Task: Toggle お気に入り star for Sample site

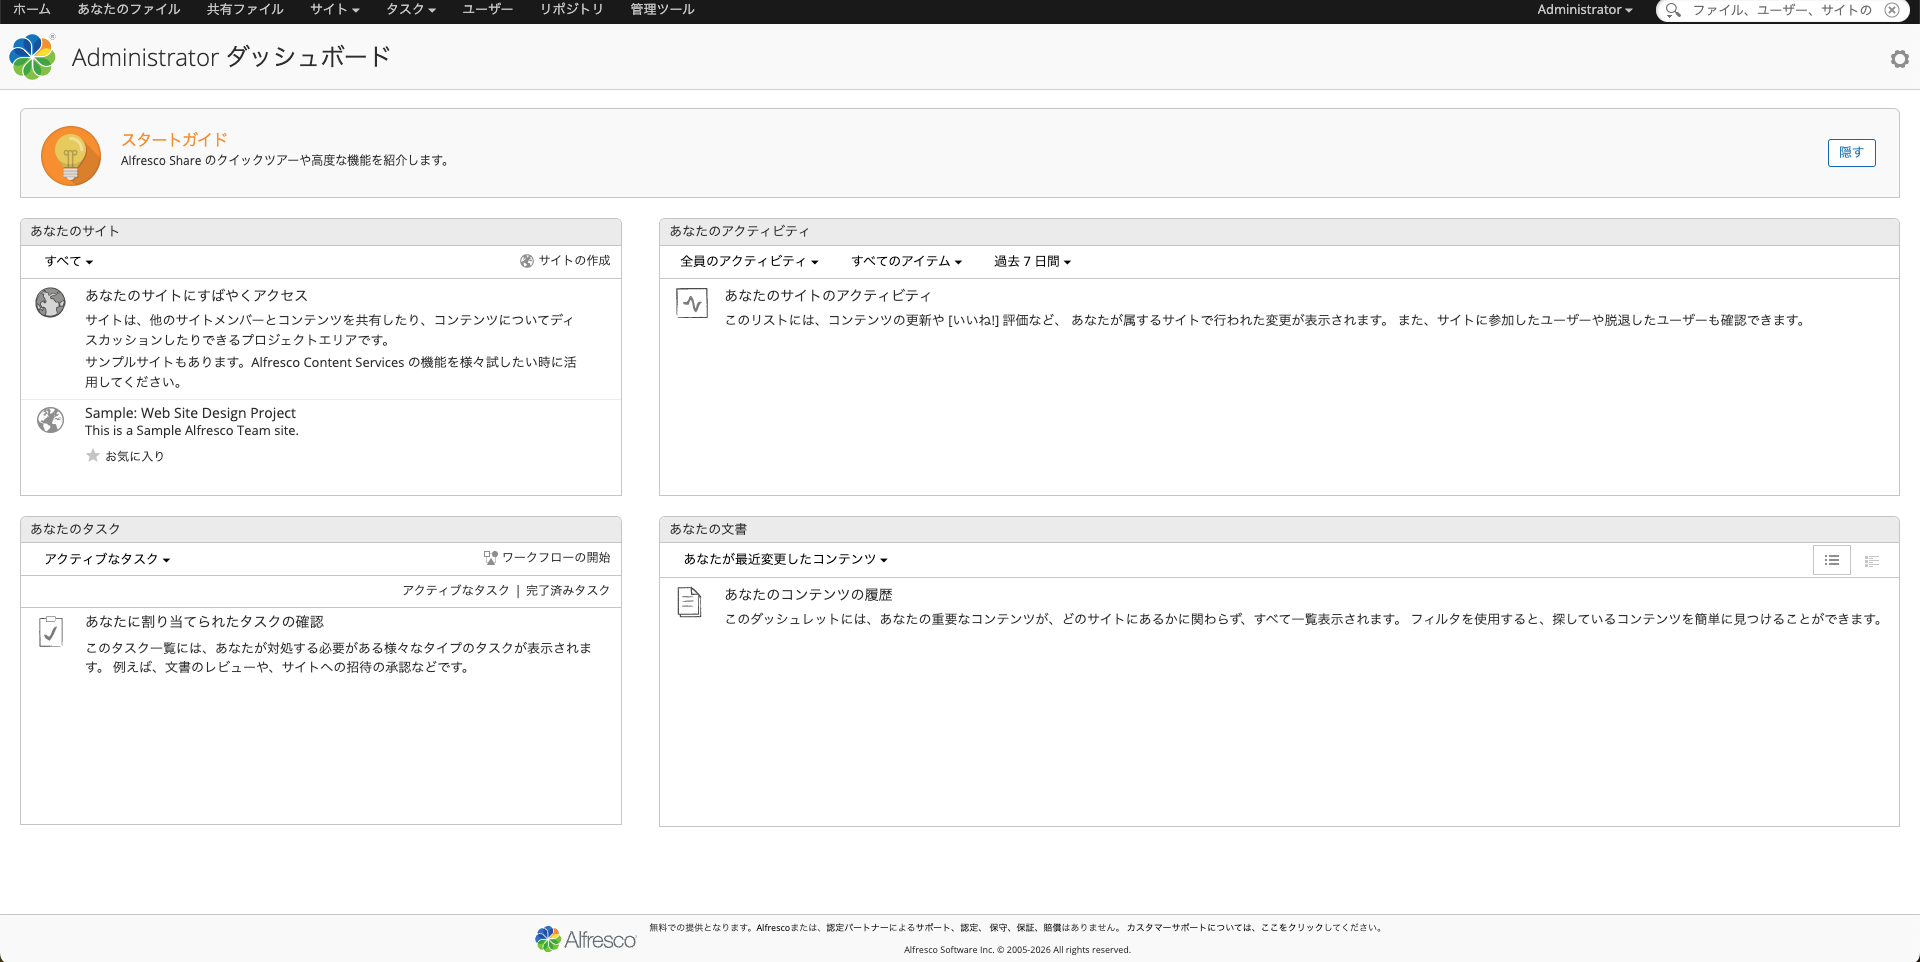Action: [93, 456]
